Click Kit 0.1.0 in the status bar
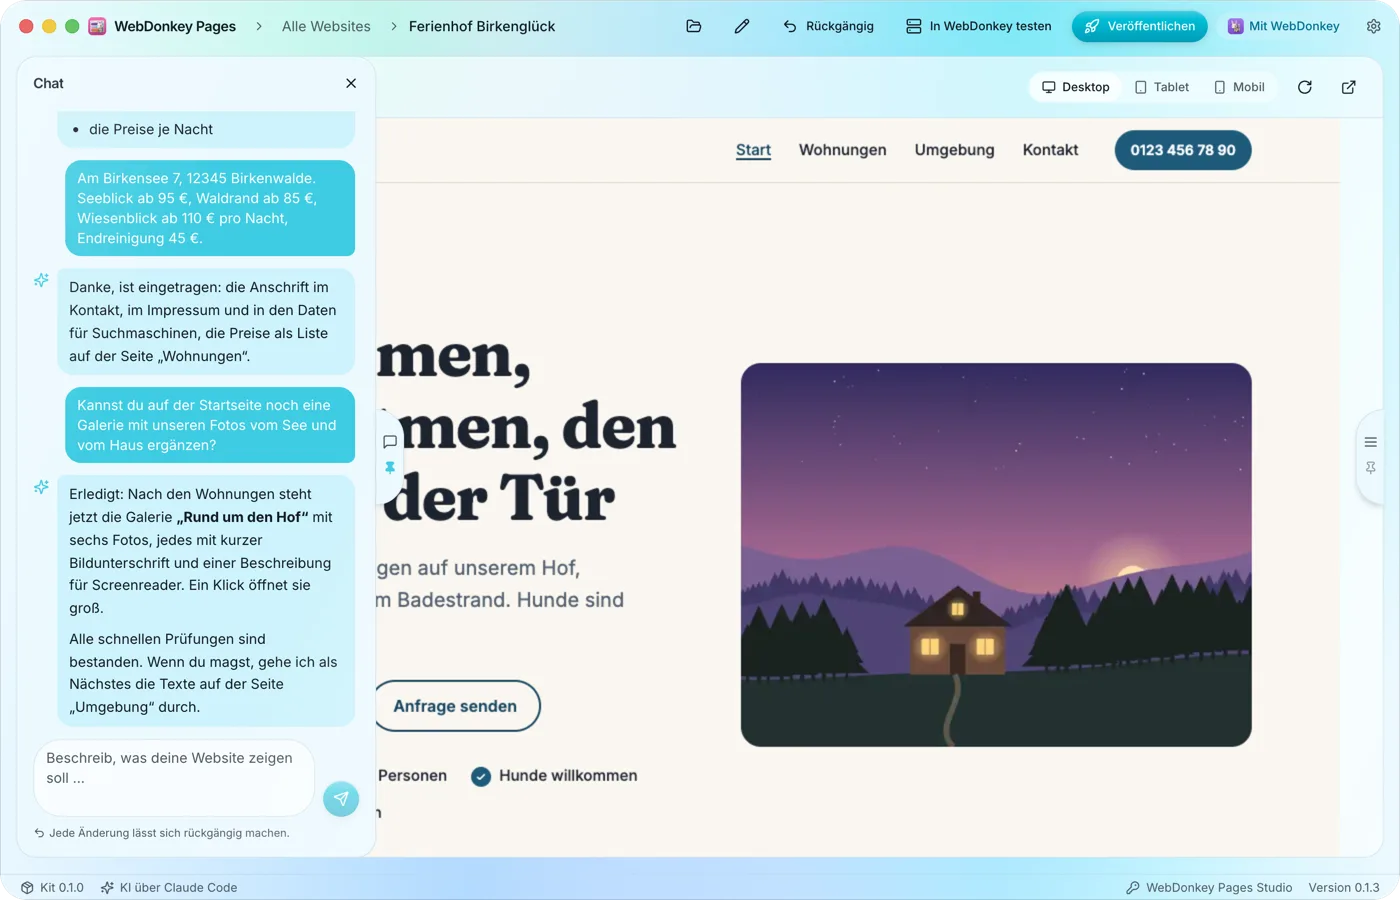The width and height of the screenshot is (1400, 900). pyautogui.click(x=52, y=887)
